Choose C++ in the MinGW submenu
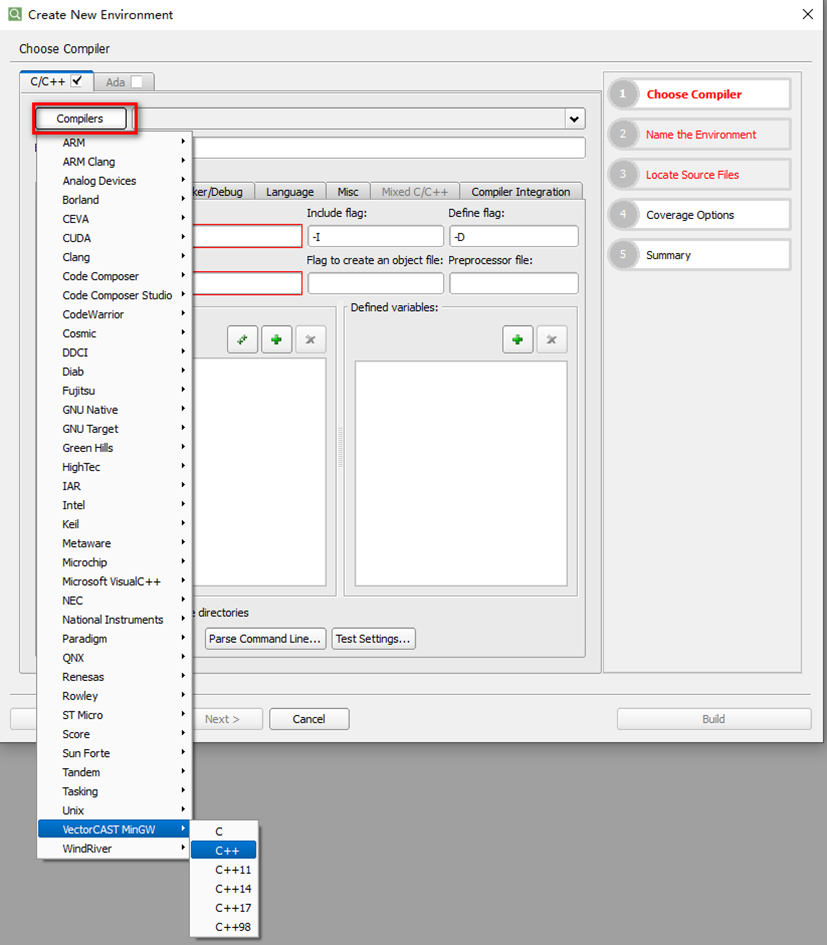827x945 pixels. [224, 850]
